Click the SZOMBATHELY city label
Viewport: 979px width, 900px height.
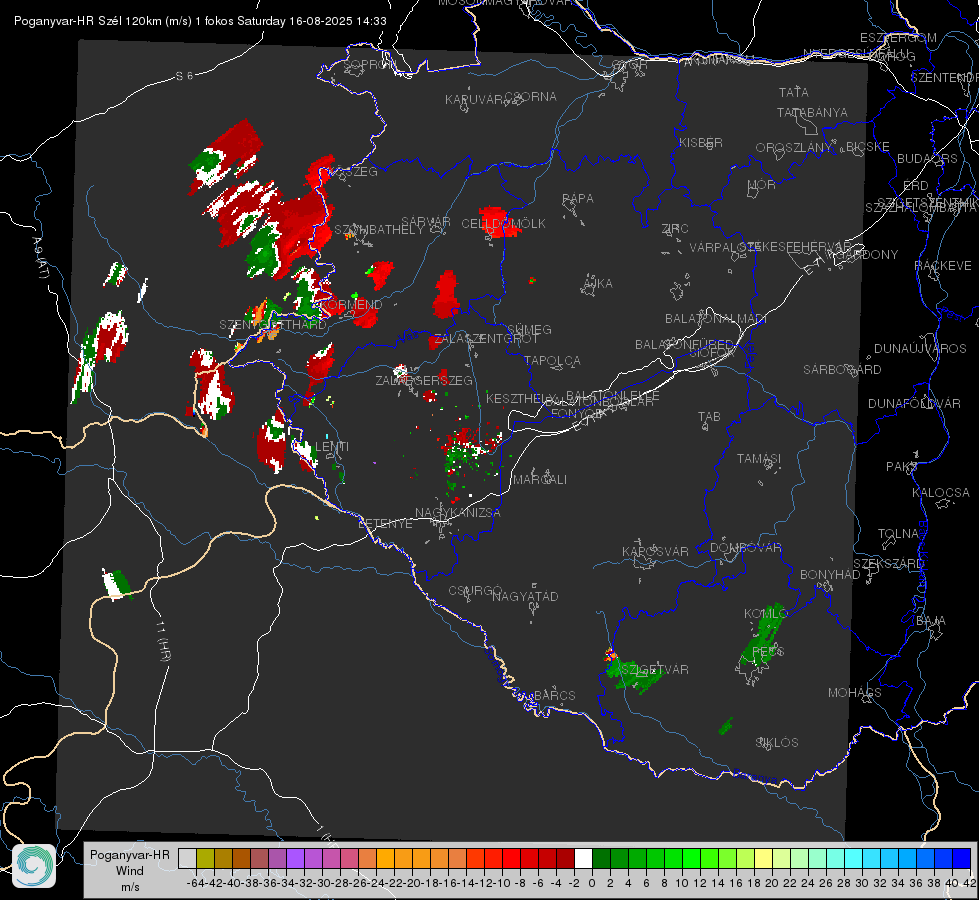click(x=379, y=230)
